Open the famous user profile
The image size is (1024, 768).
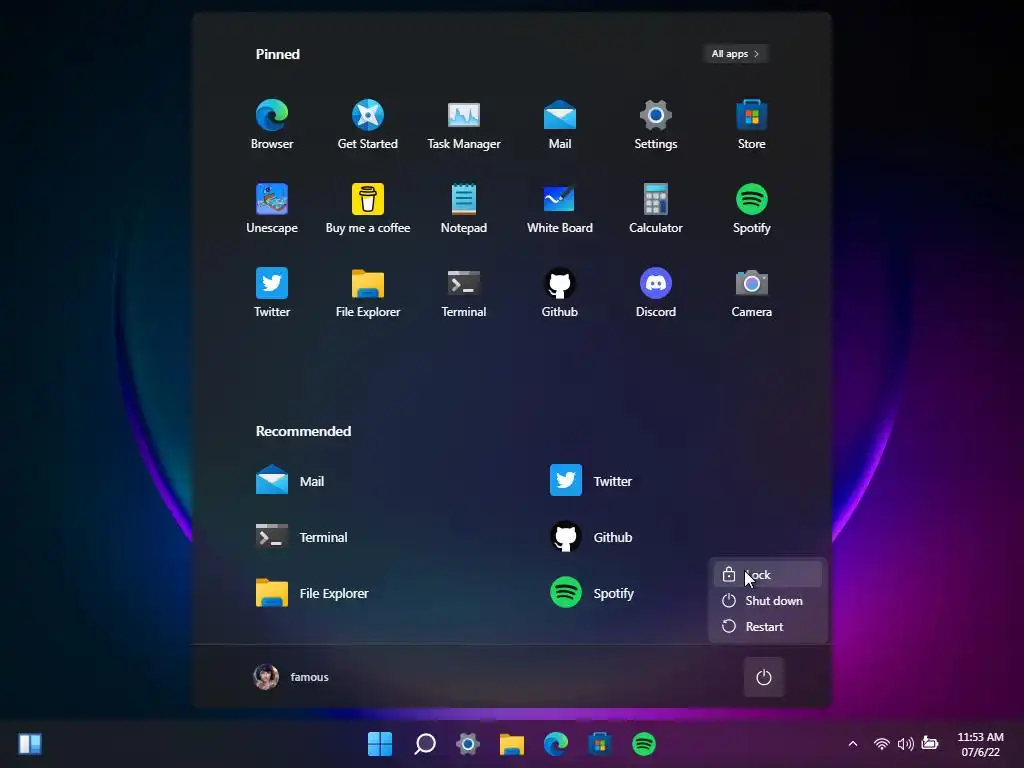click(x=291, y=677)
